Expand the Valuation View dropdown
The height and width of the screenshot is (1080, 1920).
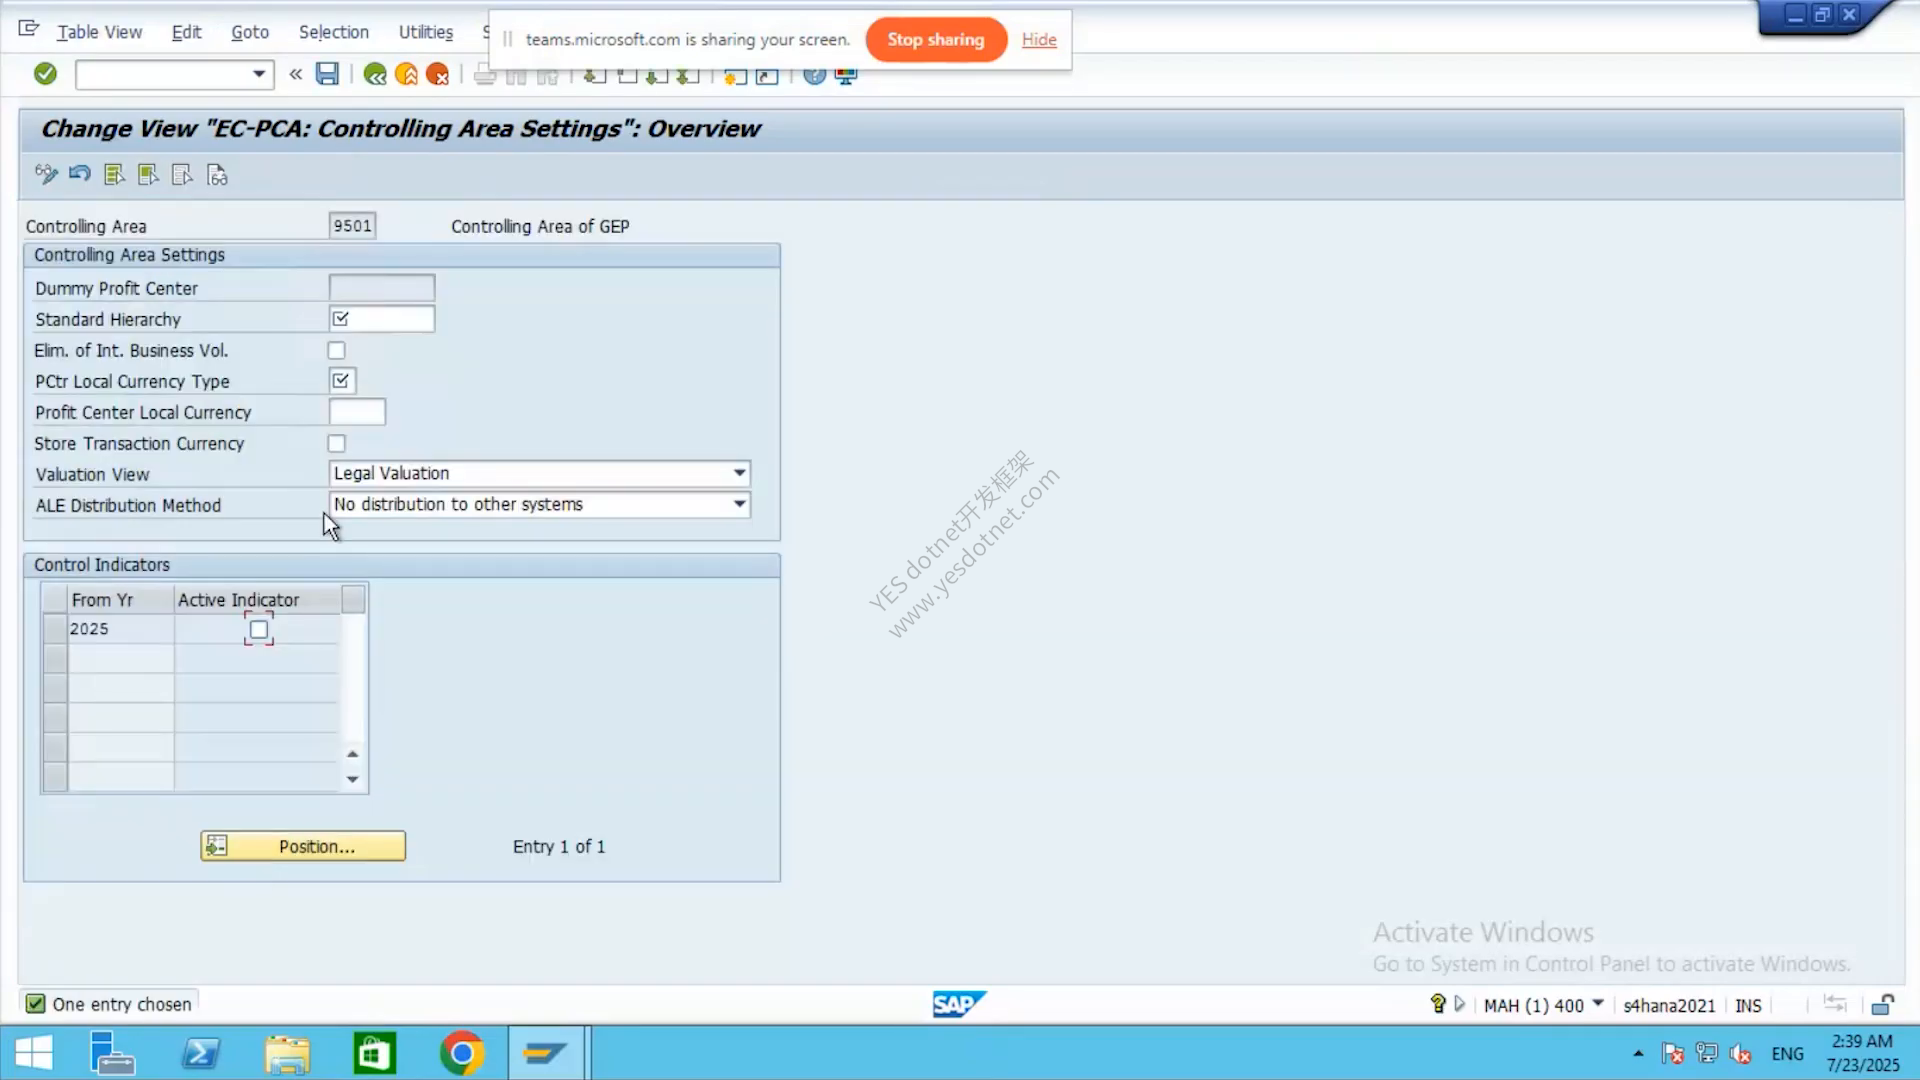(x=739, y=473)
